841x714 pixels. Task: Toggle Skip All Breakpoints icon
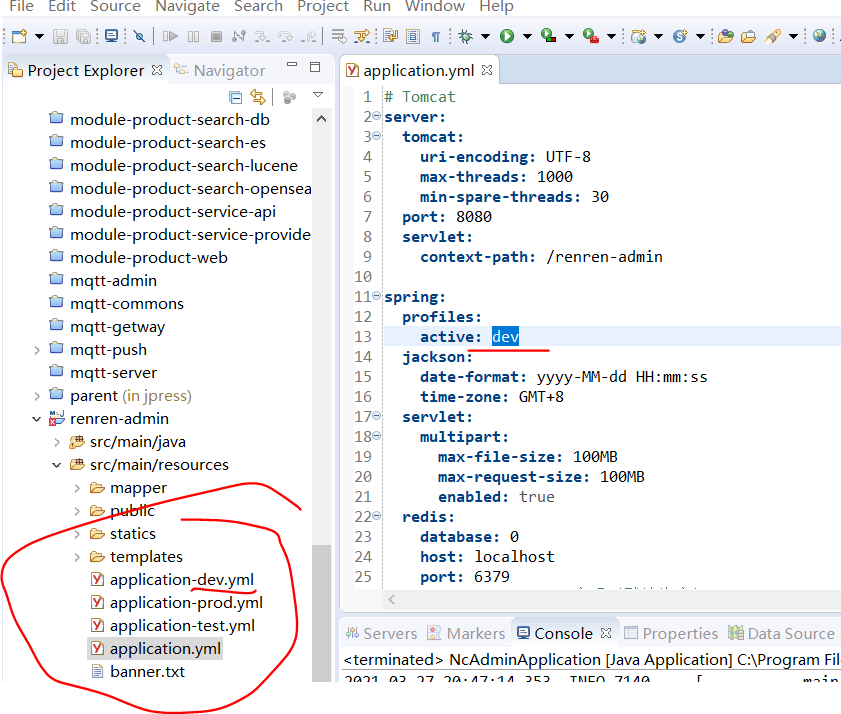pos(139,38)
